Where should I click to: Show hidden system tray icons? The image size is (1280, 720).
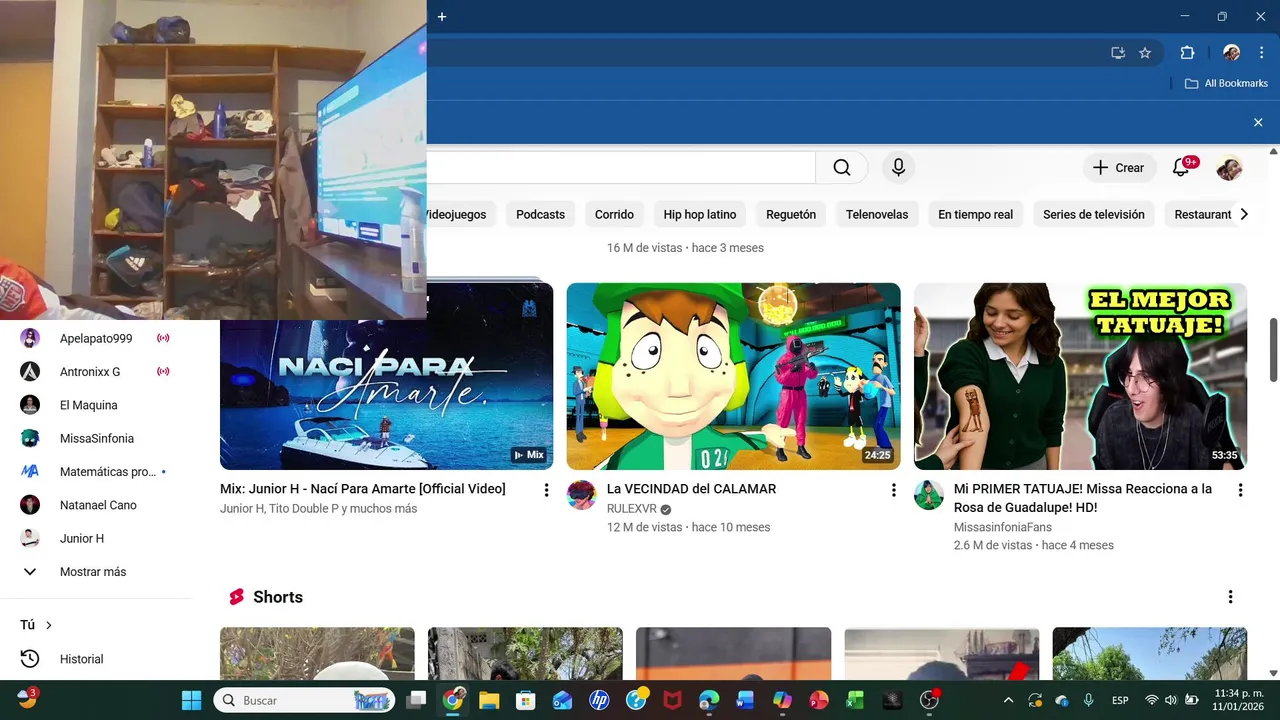point(1008,700)
